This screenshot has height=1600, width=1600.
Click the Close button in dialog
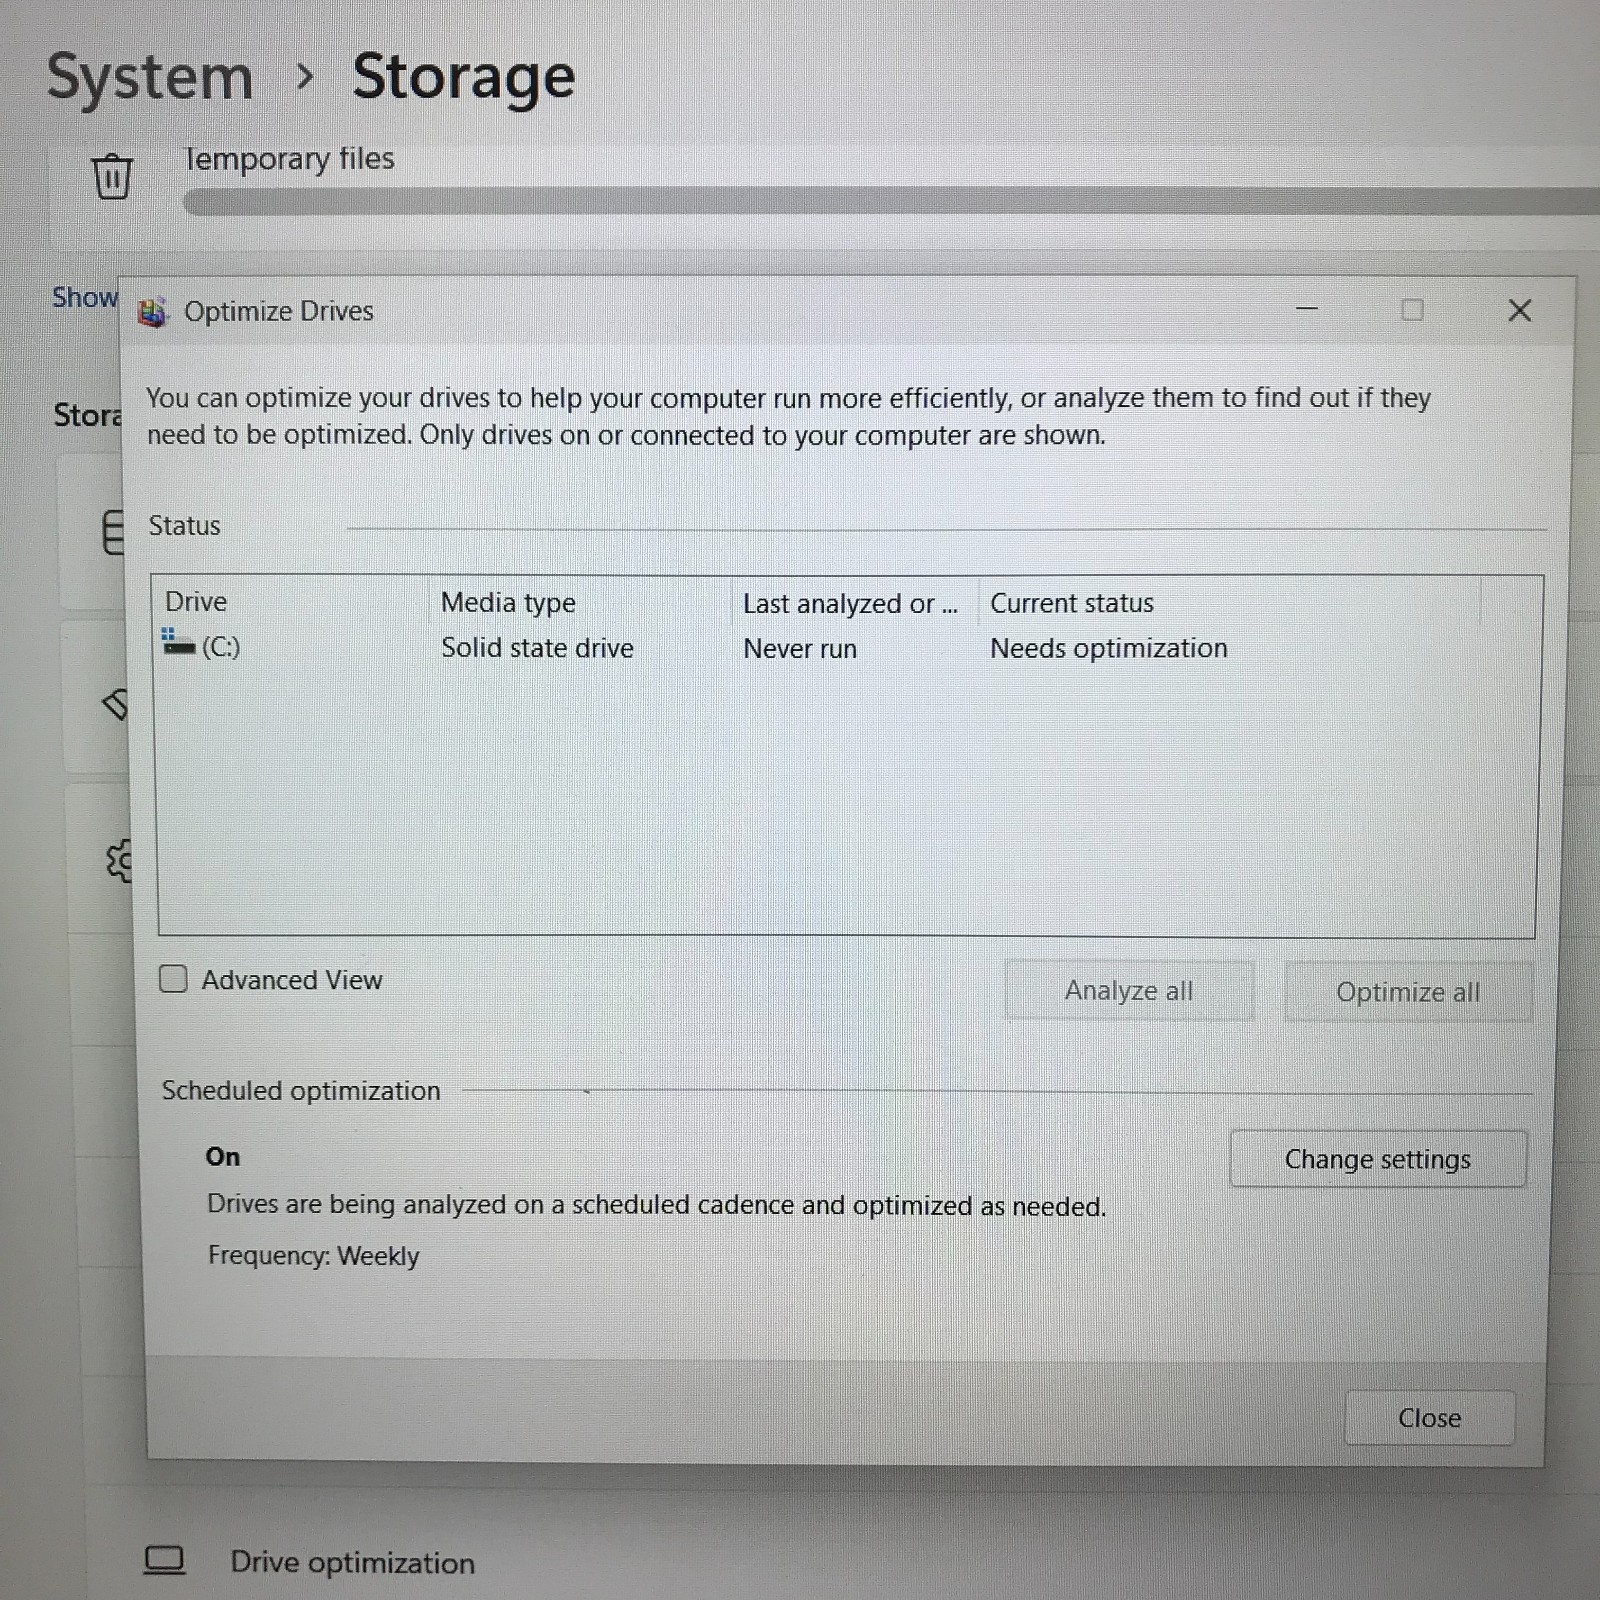pos(1429,1418)
